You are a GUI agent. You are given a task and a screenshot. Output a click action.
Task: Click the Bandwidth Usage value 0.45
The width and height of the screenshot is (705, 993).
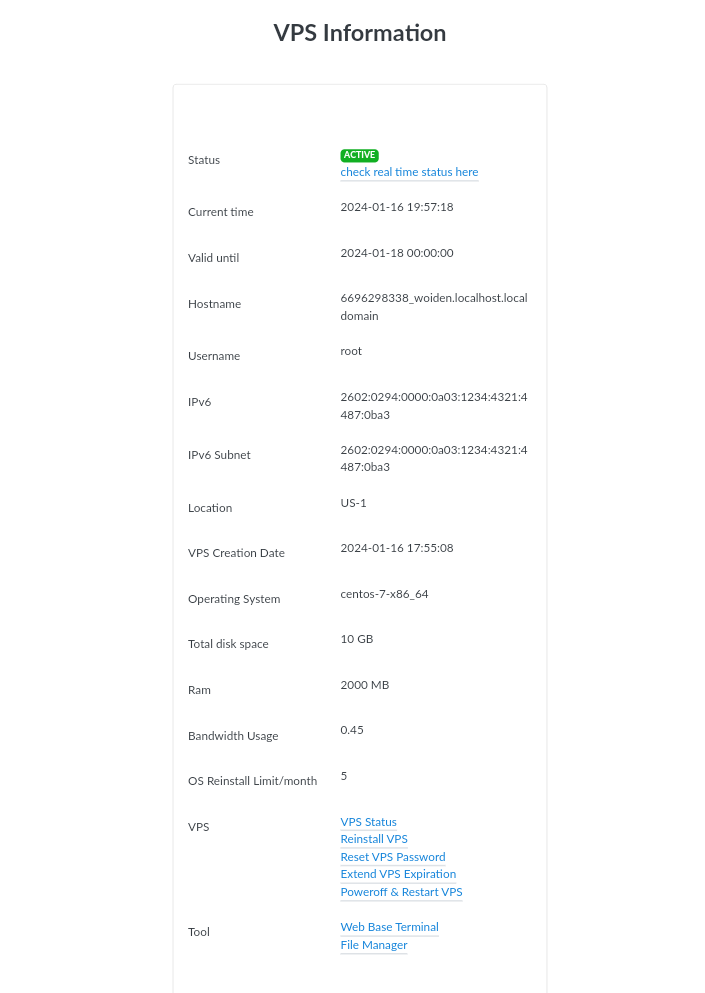[x=352, y=730]
